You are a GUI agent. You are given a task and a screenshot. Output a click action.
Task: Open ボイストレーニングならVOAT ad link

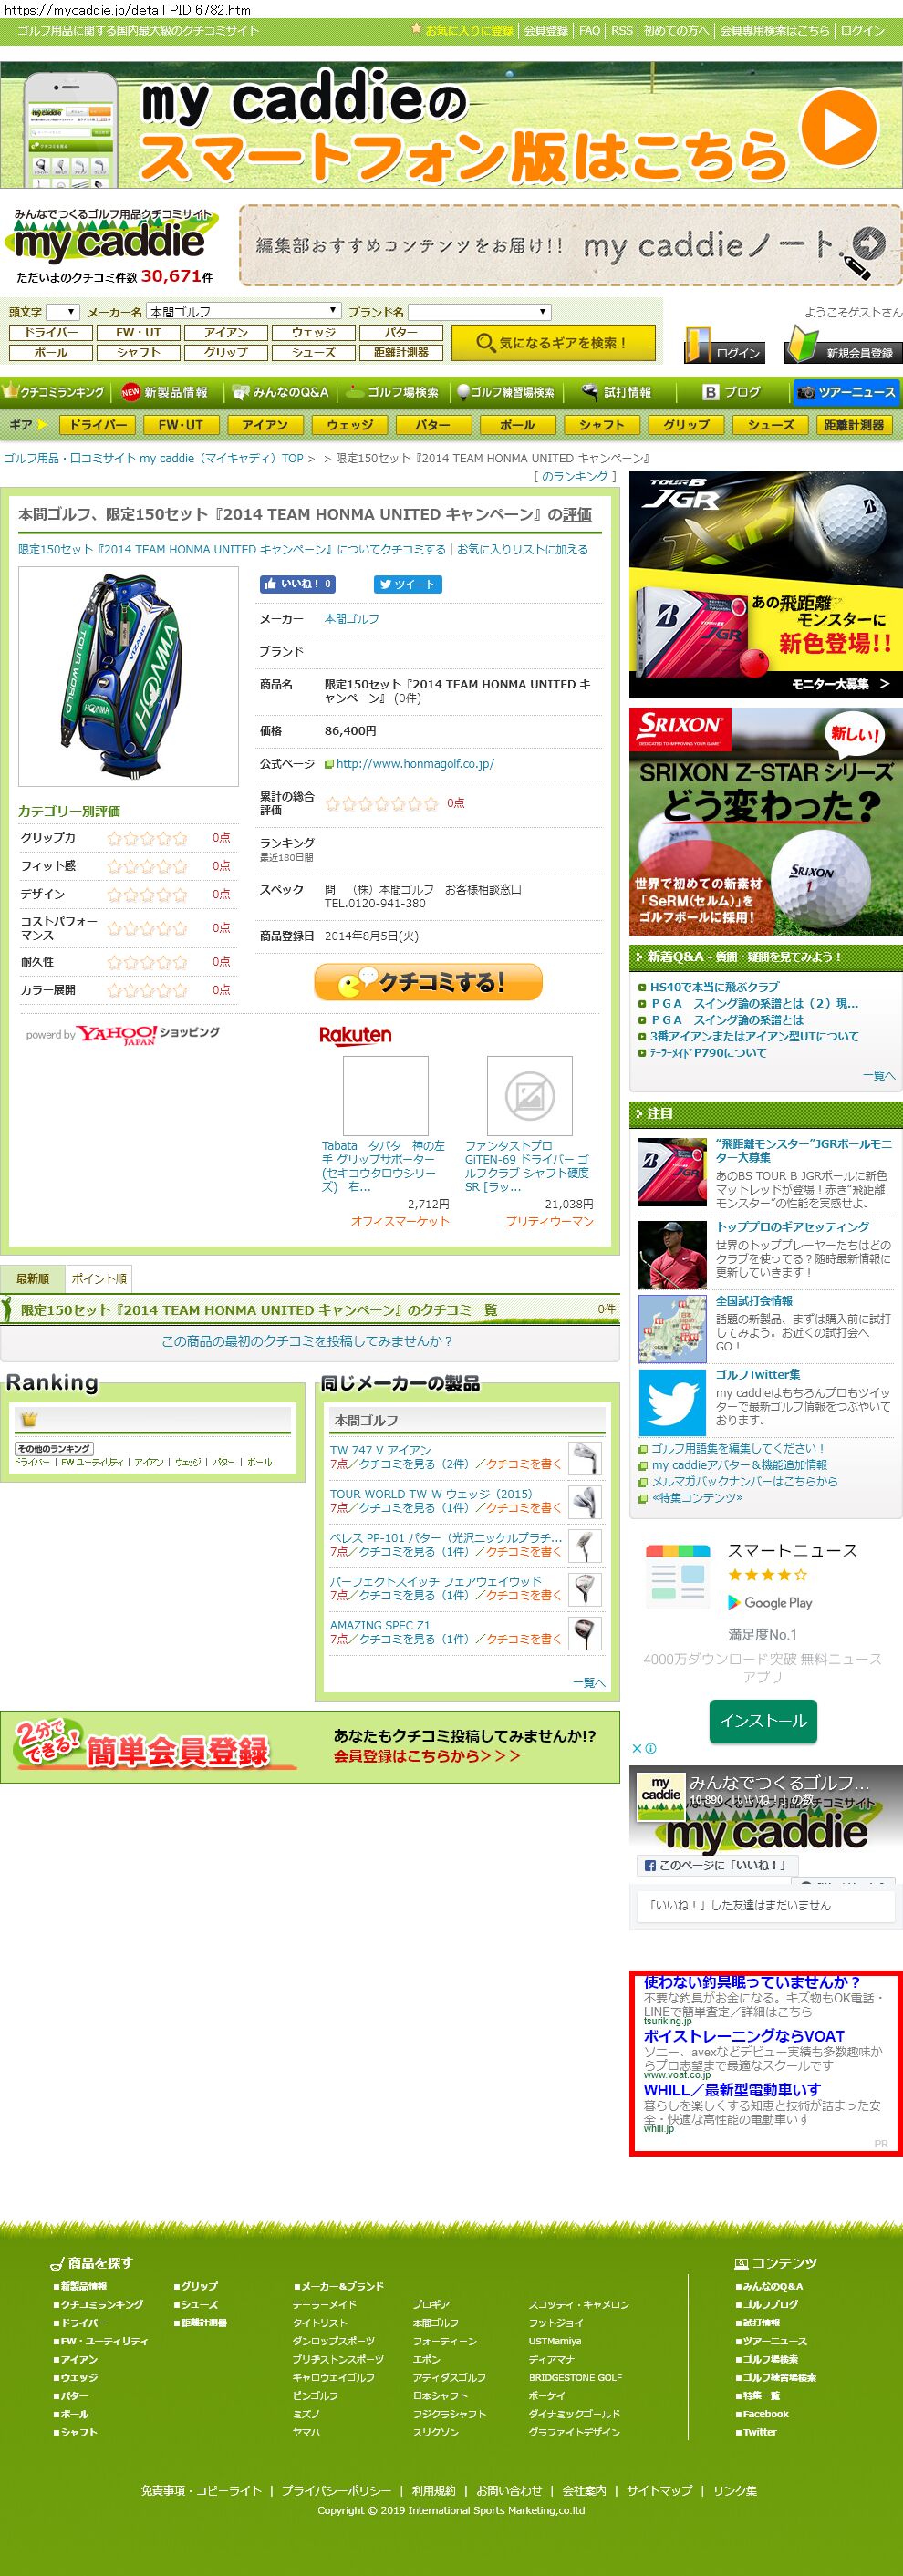click(744, 2036)
